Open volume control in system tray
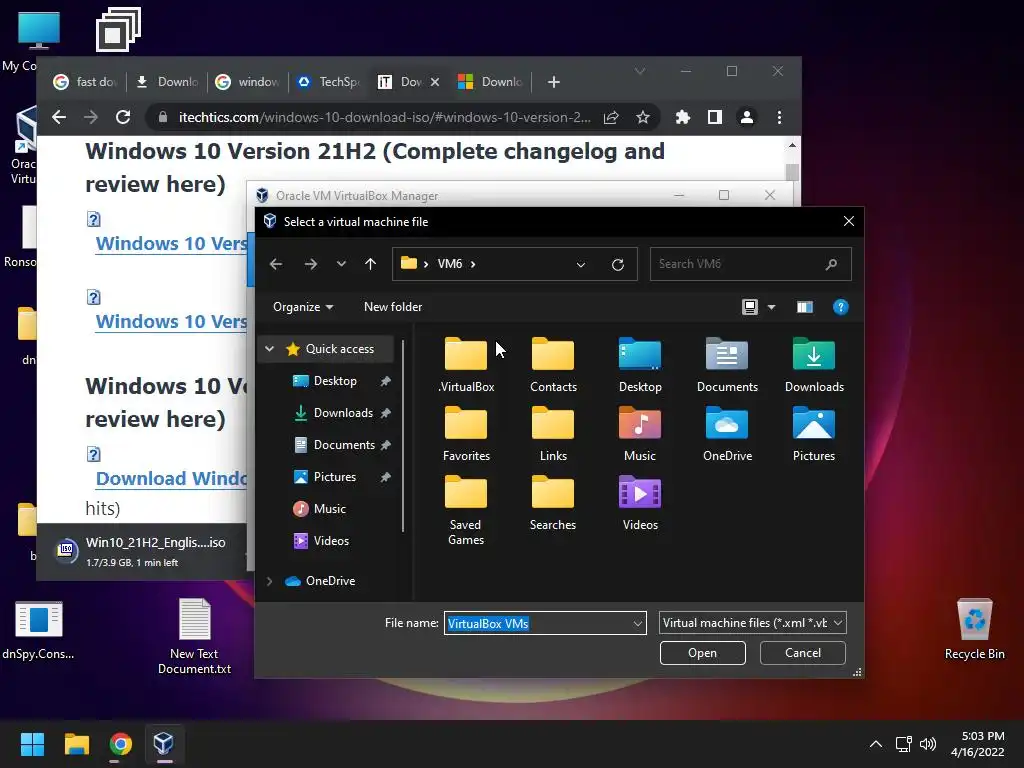 click(927, 744)
